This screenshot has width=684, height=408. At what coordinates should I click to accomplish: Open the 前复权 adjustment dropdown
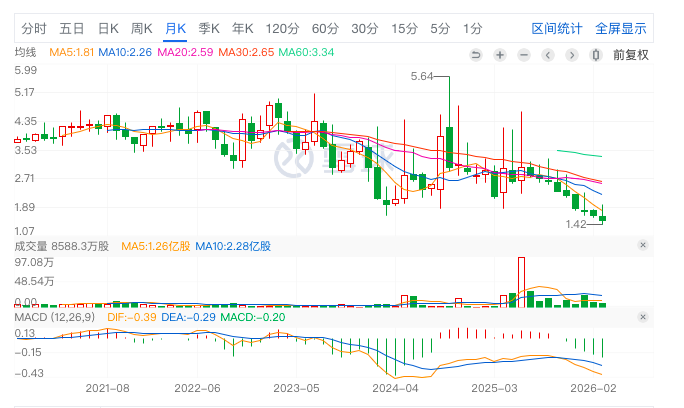(x=630, y=54)
